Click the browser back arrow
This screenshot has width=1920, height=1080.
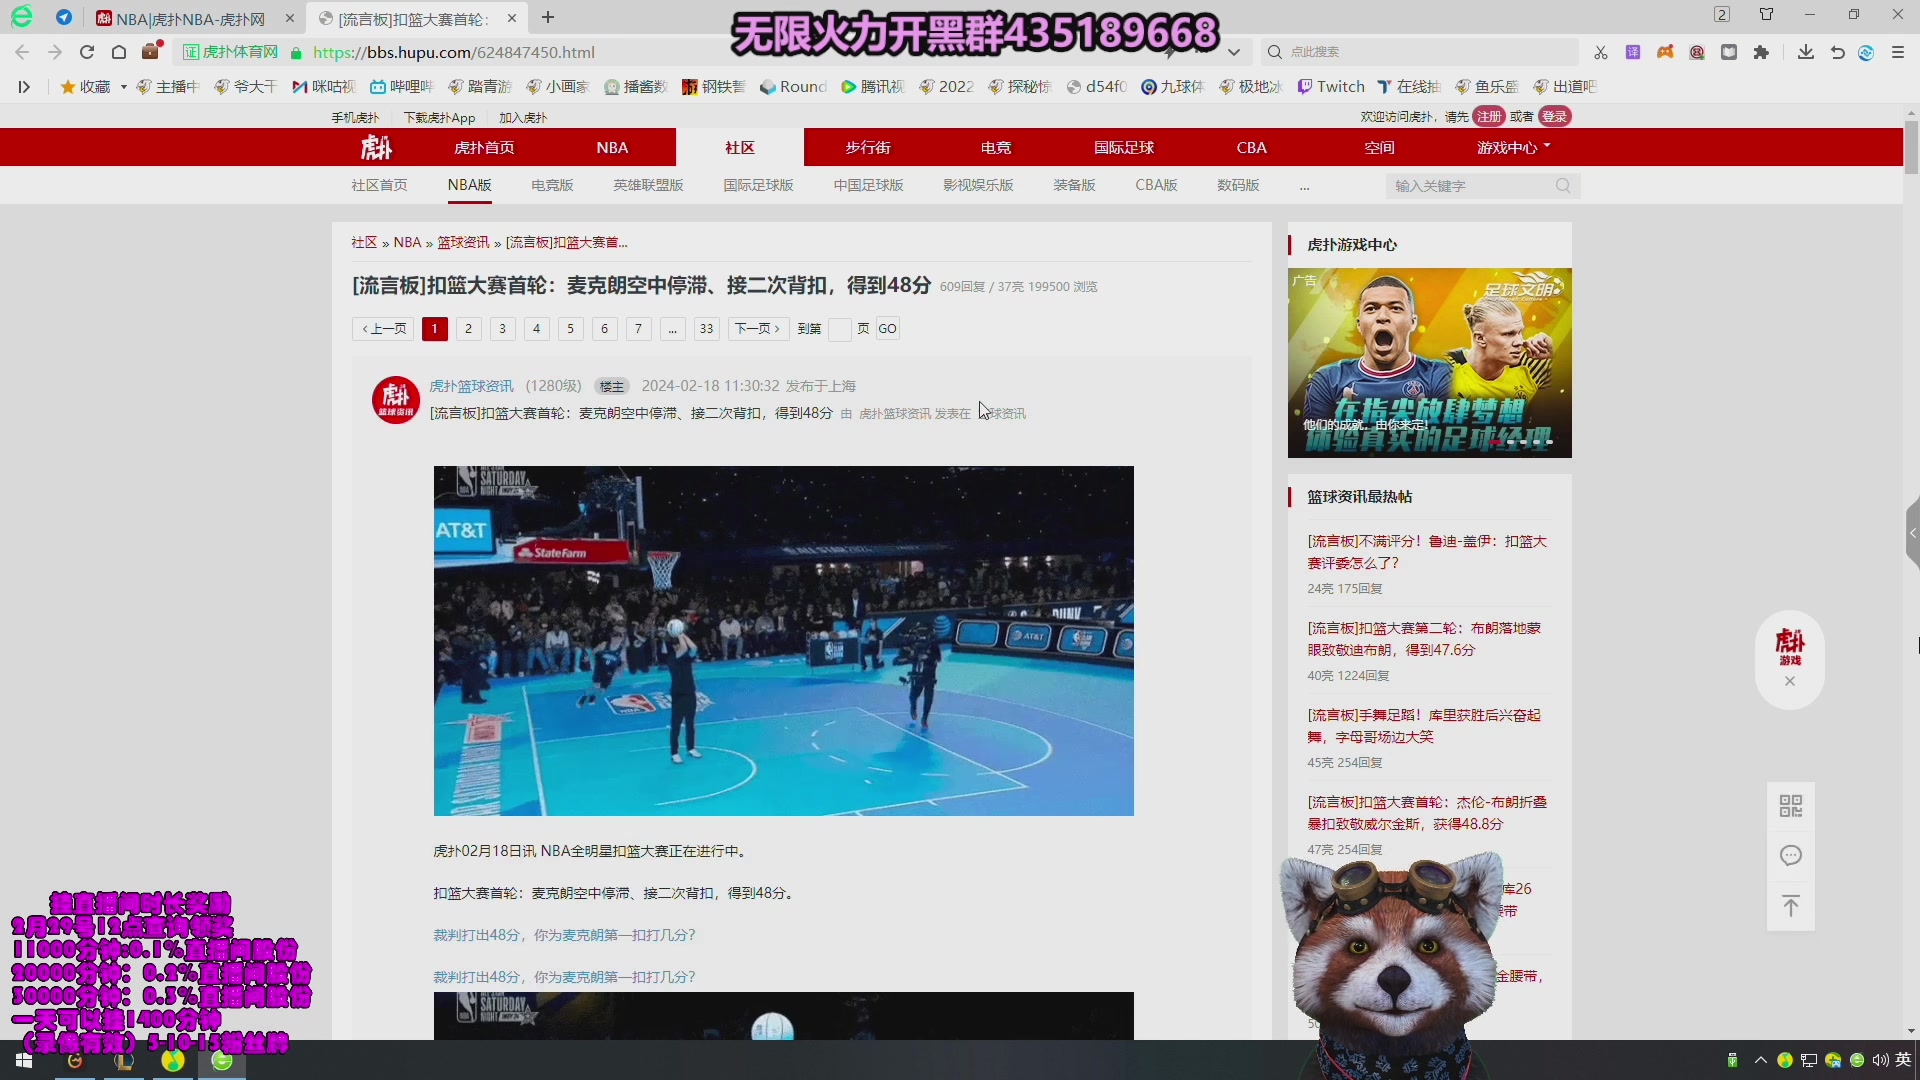coord(22,52)
